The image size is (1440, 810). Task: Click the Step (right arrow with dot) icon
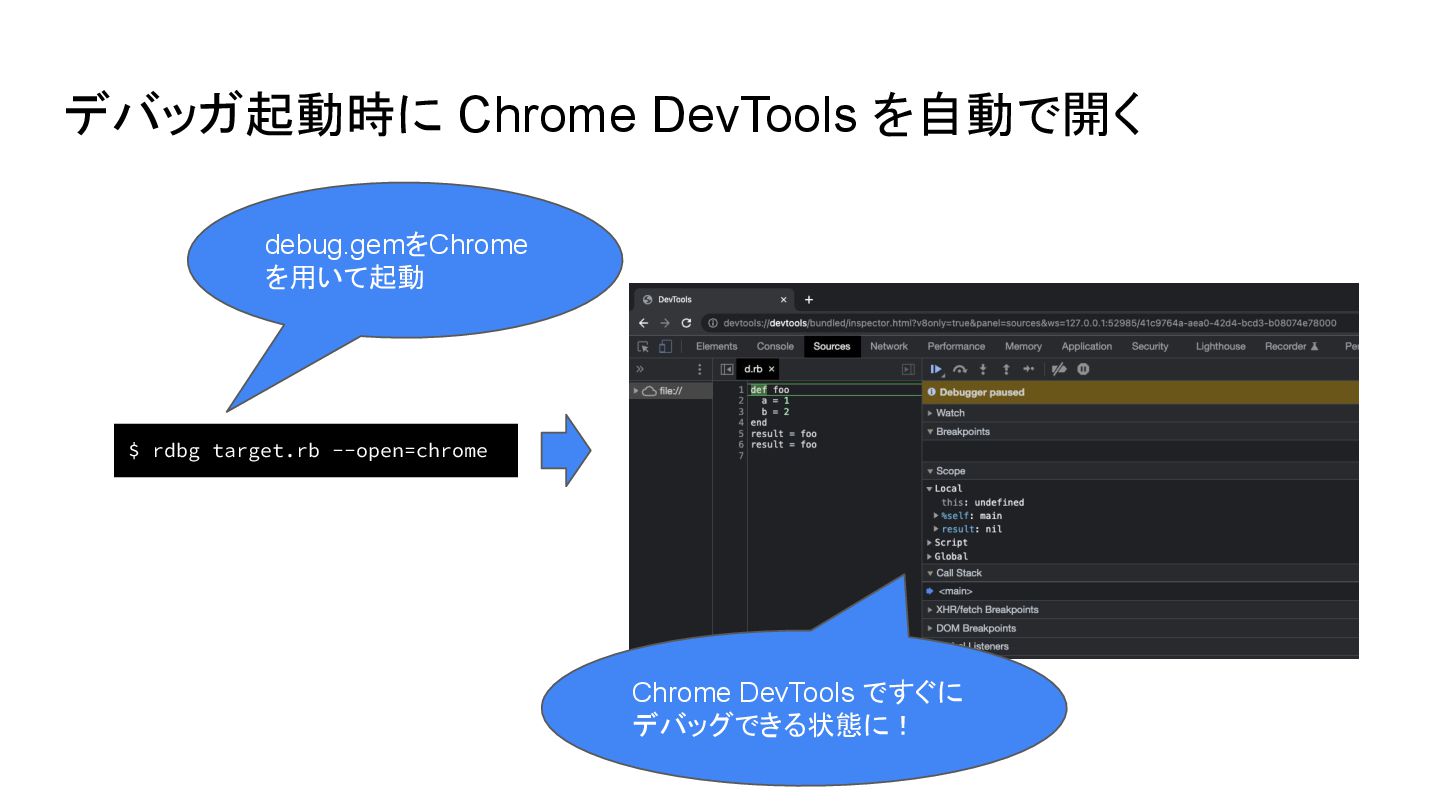[x=1028, y=369]
